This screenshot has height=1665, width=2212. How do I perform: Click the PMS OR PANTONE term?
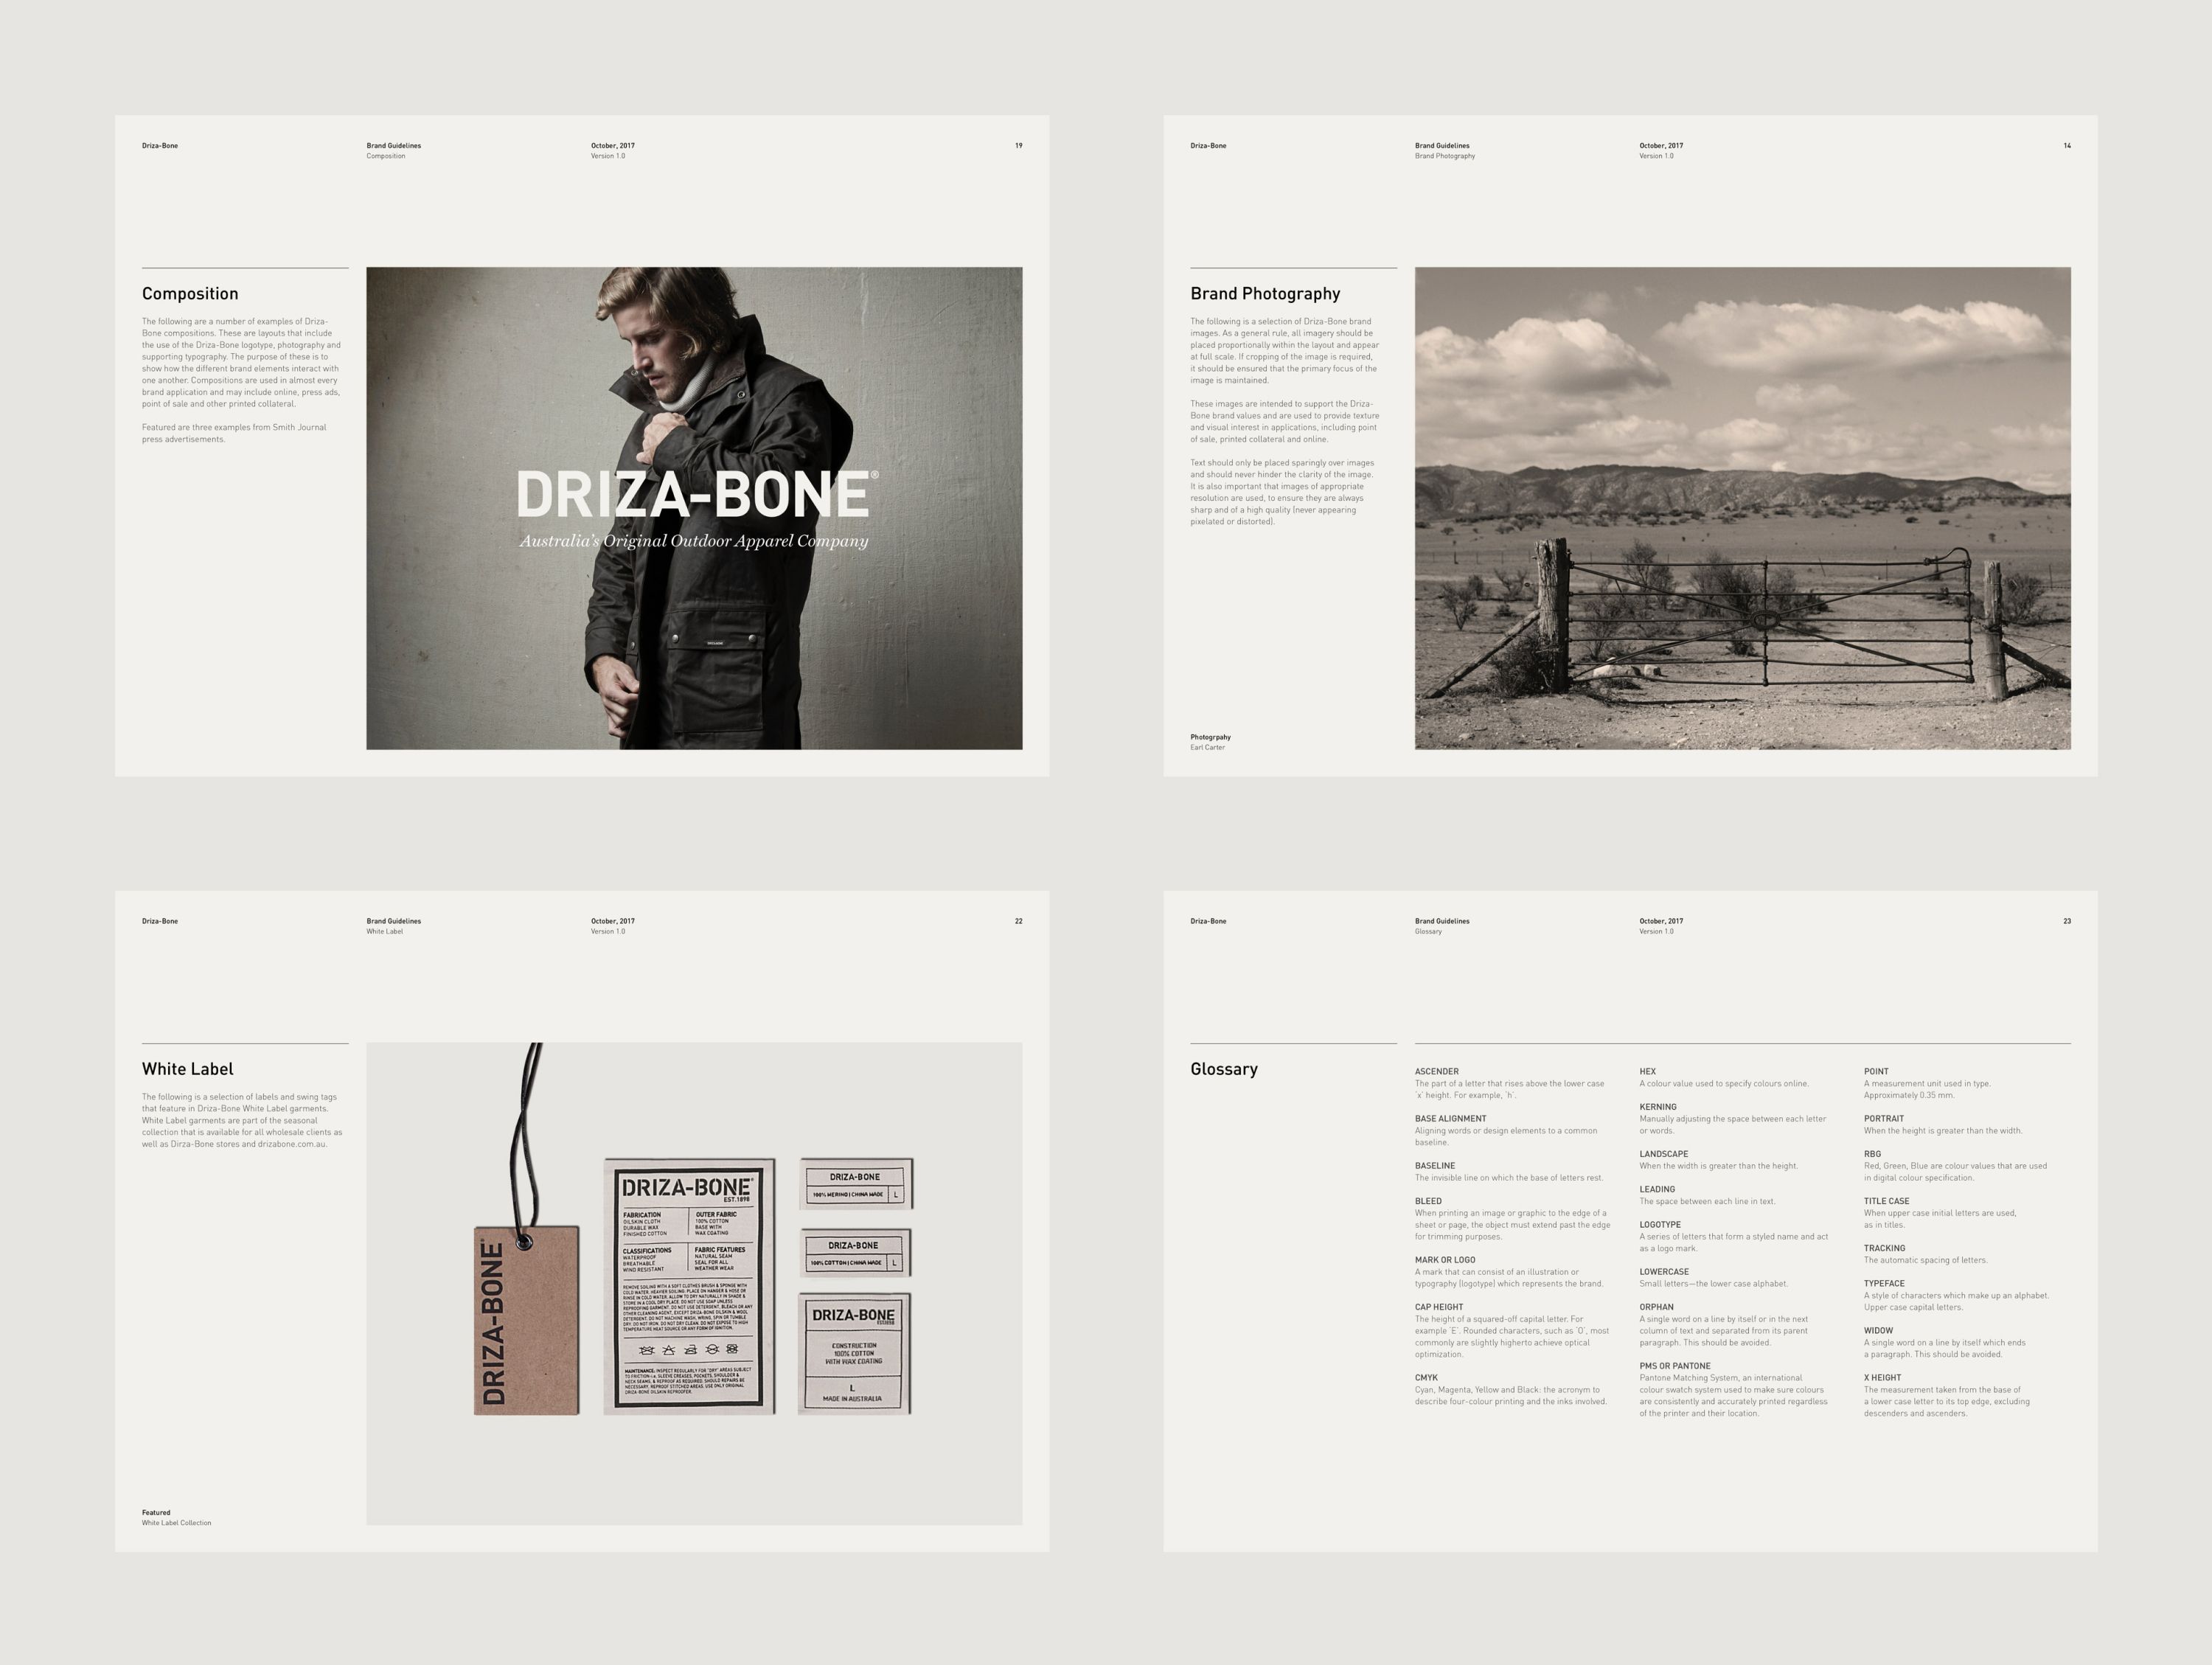(x=1674, y=1366)
